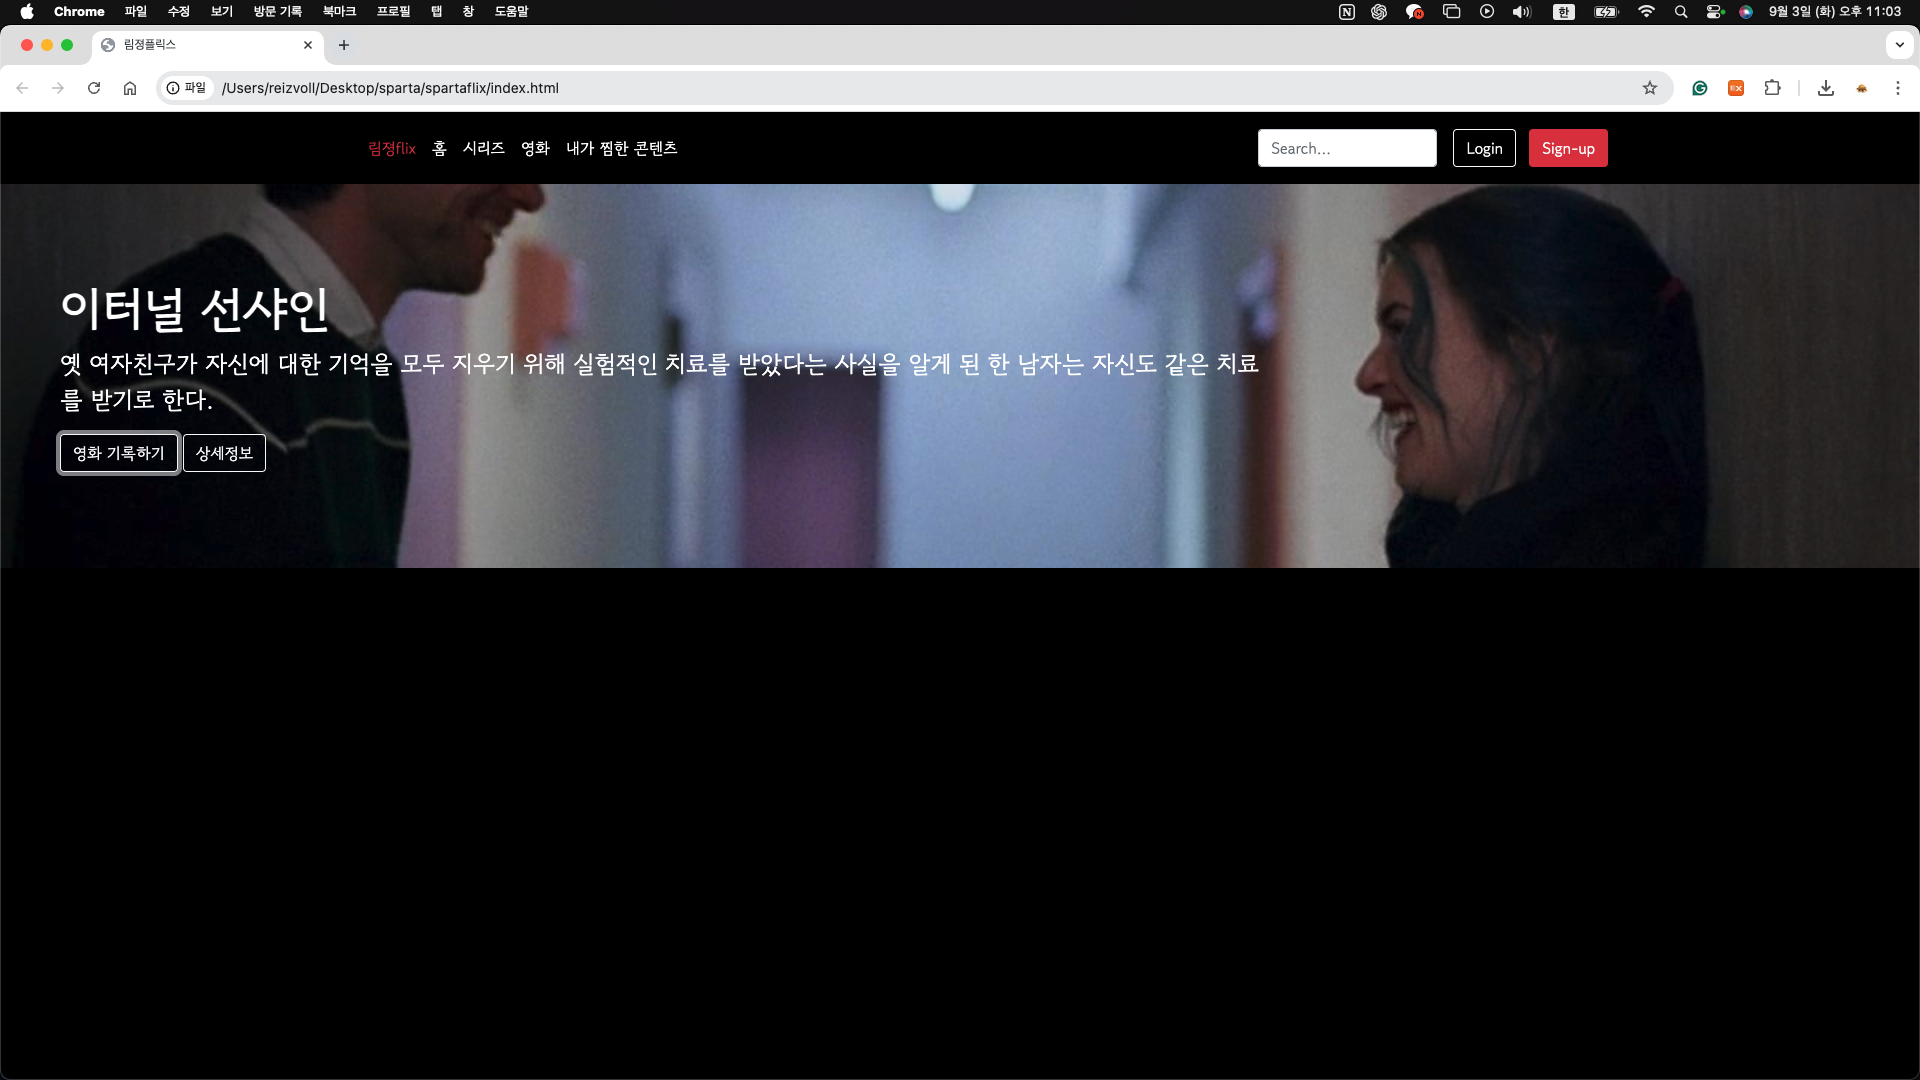Image resolution: width=1920 pixels, height=1080 pixels.
Task: Open Chrome three-dot menu
Action: point(1898,88)
